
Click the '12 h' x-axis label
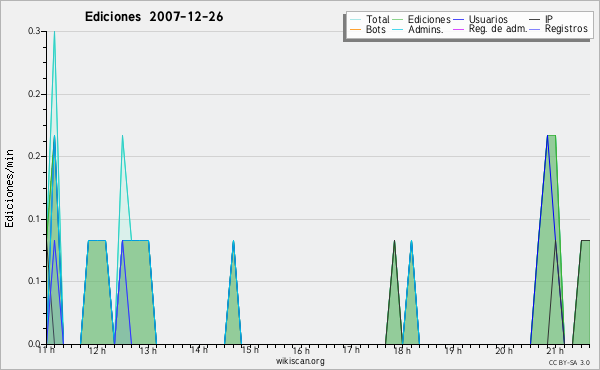[x=97, y=350]
